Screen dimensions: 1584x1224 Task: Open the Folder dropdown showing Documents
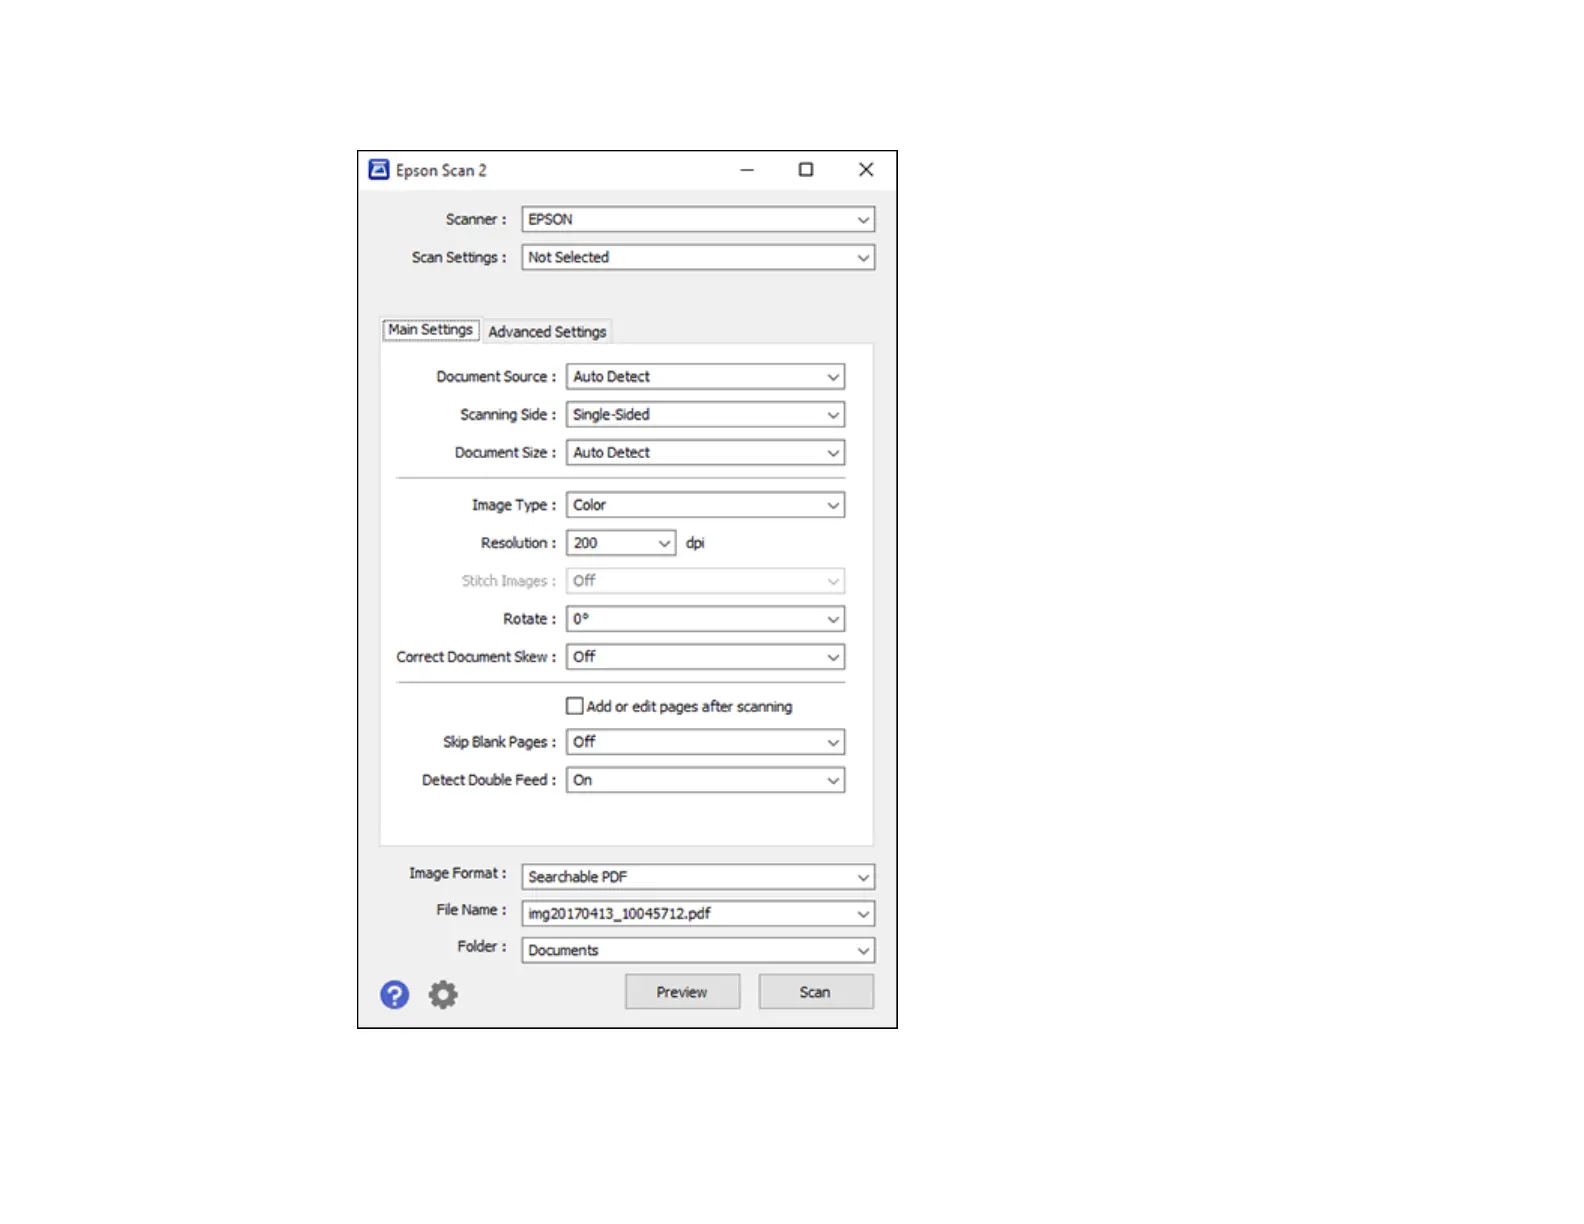pyautogui.click(x=698, y=950)
